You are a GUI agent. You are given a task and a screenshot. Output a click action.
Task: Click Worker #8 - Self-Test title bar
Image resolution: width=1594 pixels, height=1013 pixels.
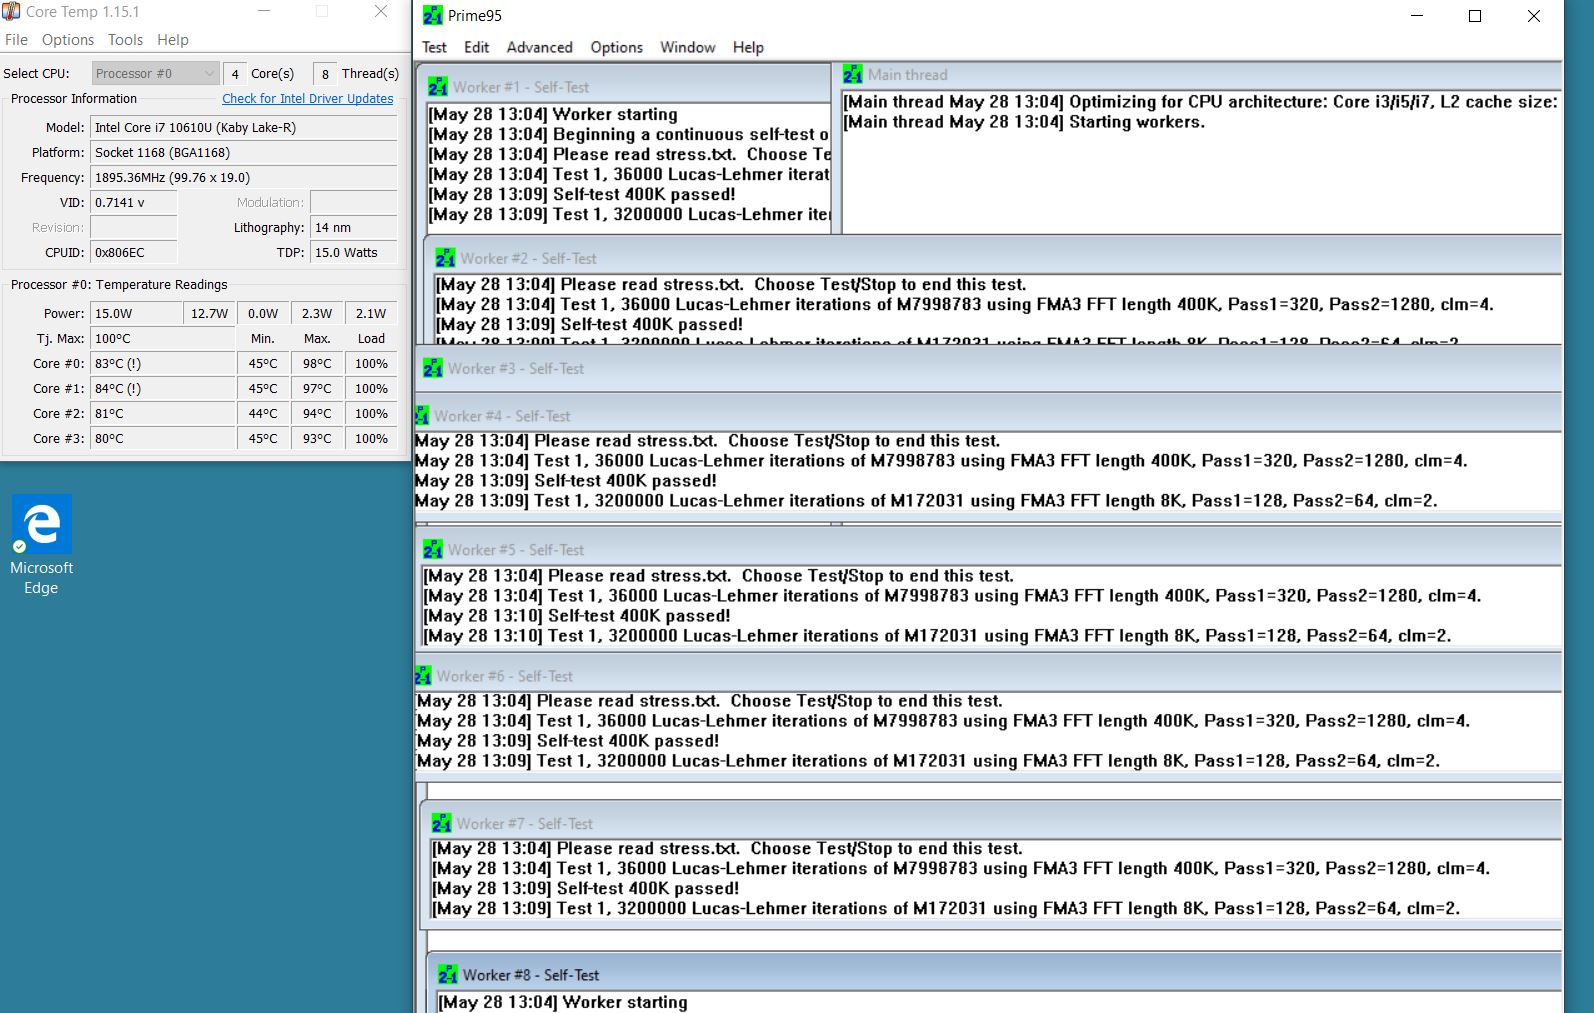[x=996, y=975]
